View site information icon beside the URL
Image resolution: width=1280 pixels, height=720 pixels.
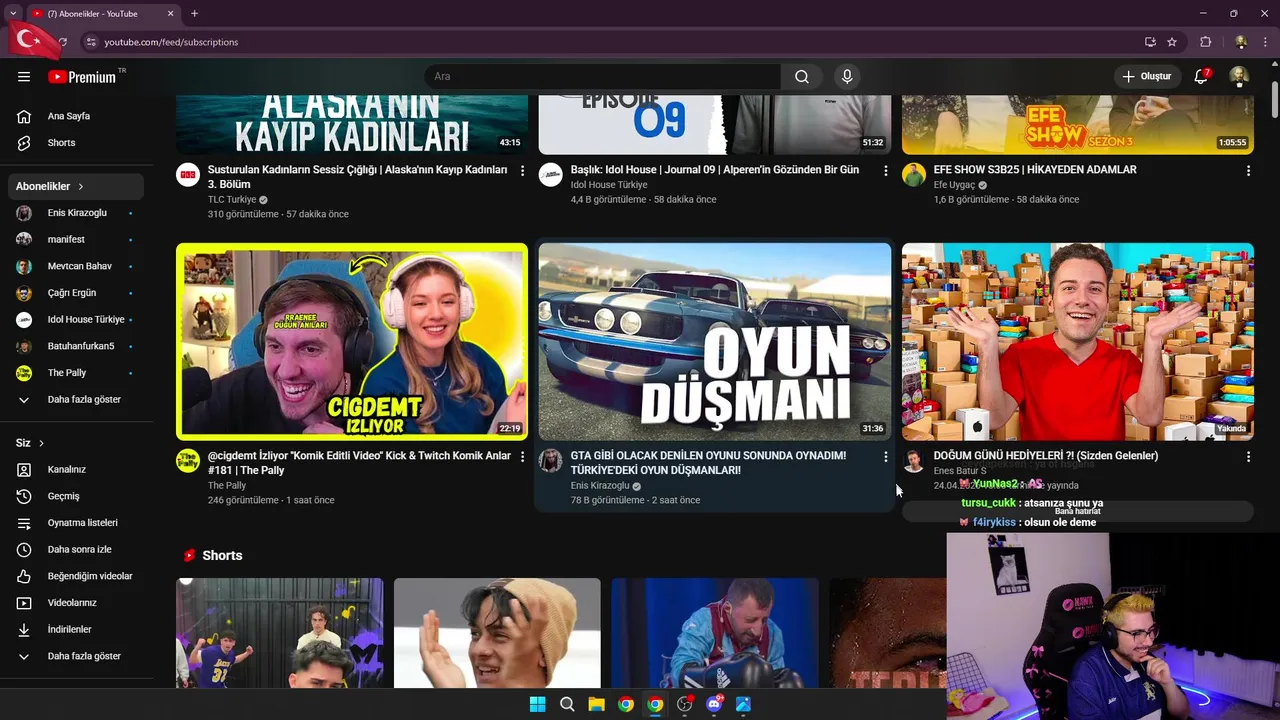tap(91, 42)
